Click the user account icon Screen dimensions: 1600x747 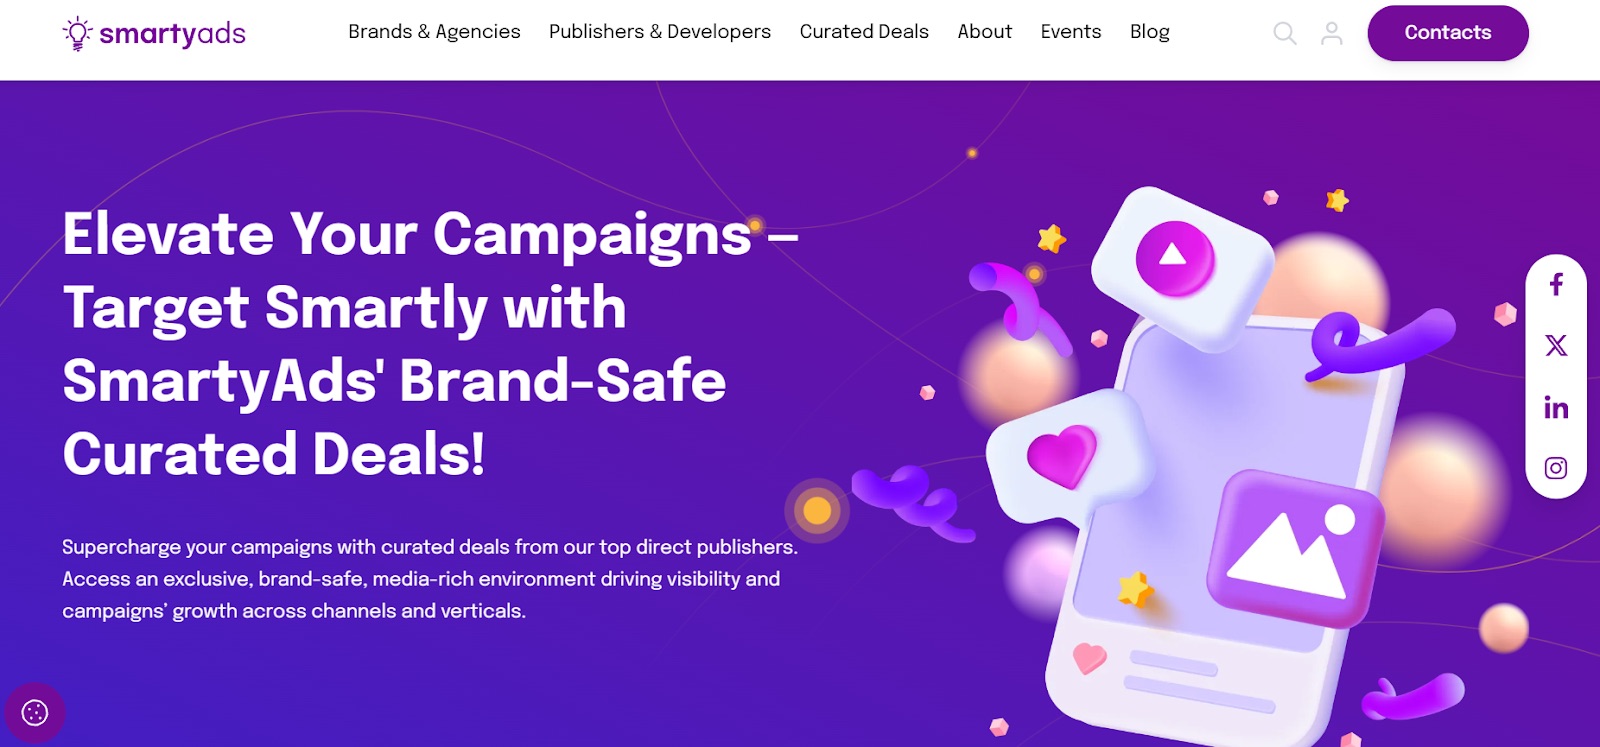tap(1332, 34)
